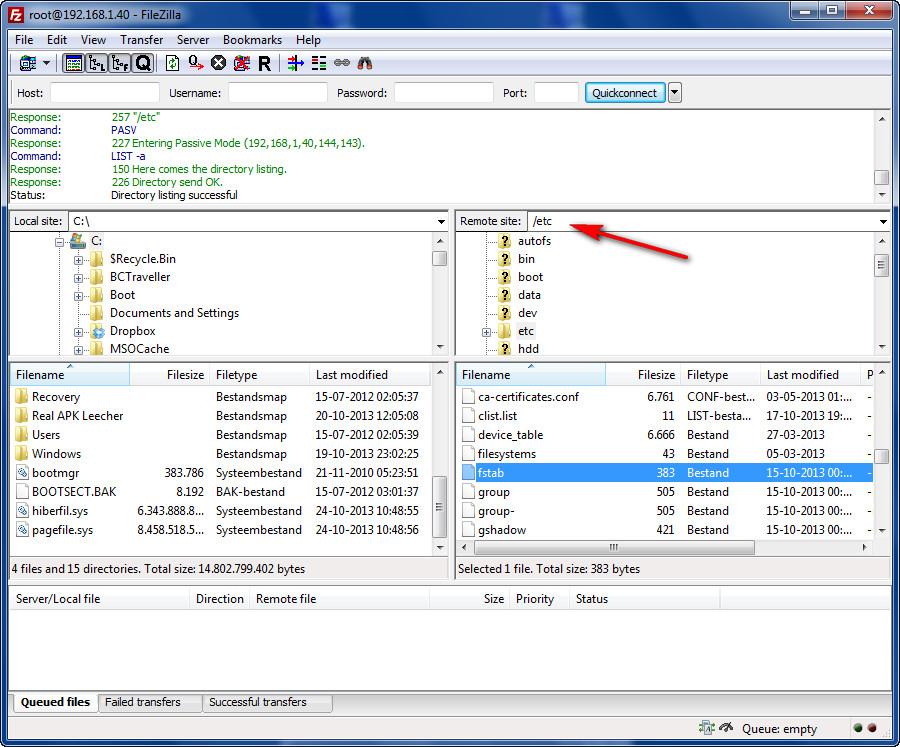Click the directory comparison icon
Viewport: 900px width, 747px height.
coord(319,63)
